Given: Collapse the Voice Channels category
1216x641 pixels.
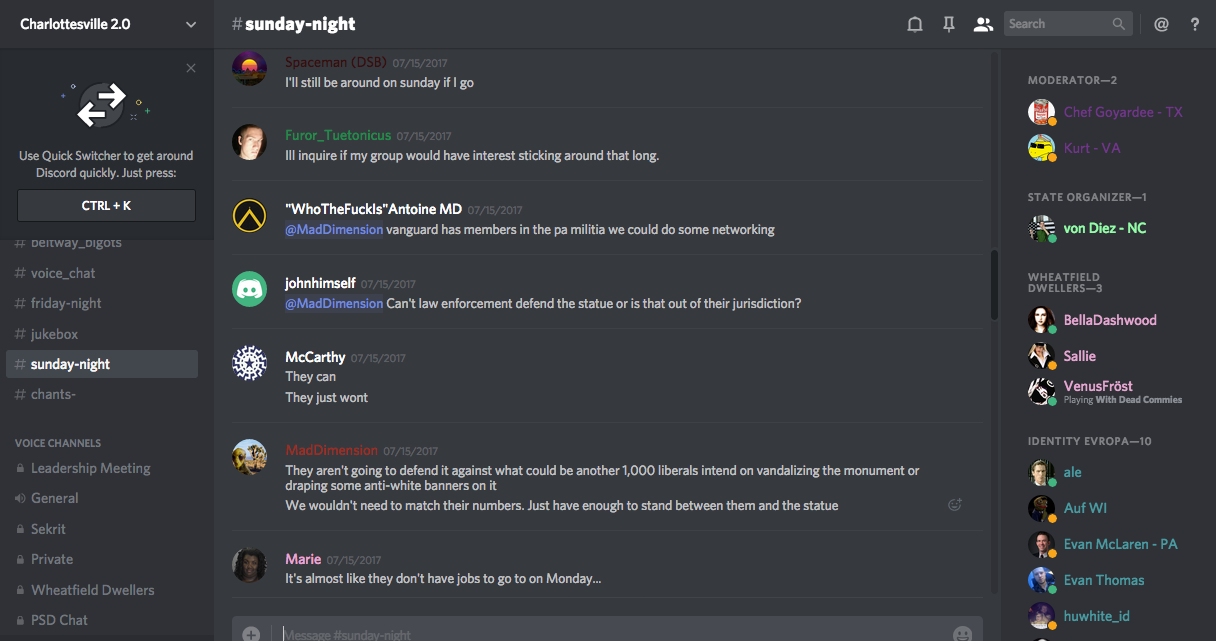Looking at the screenshot, I should pos(58,443).
